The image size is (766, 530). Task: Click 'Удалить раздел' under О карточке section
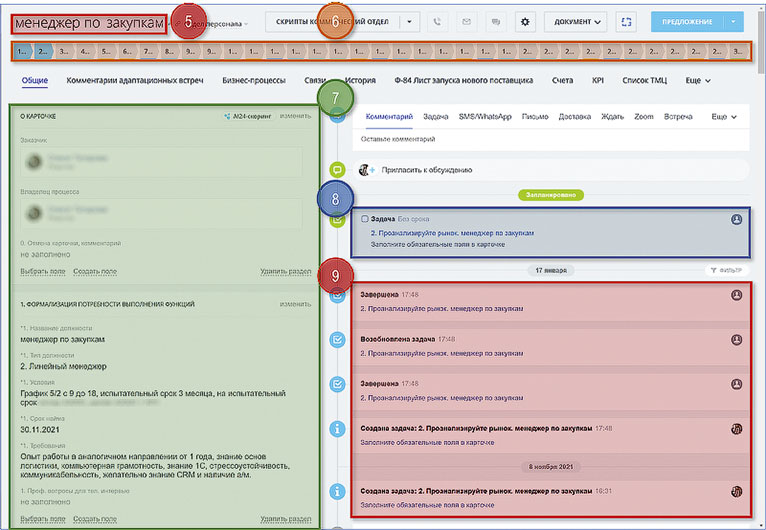[x=285, y=271]
